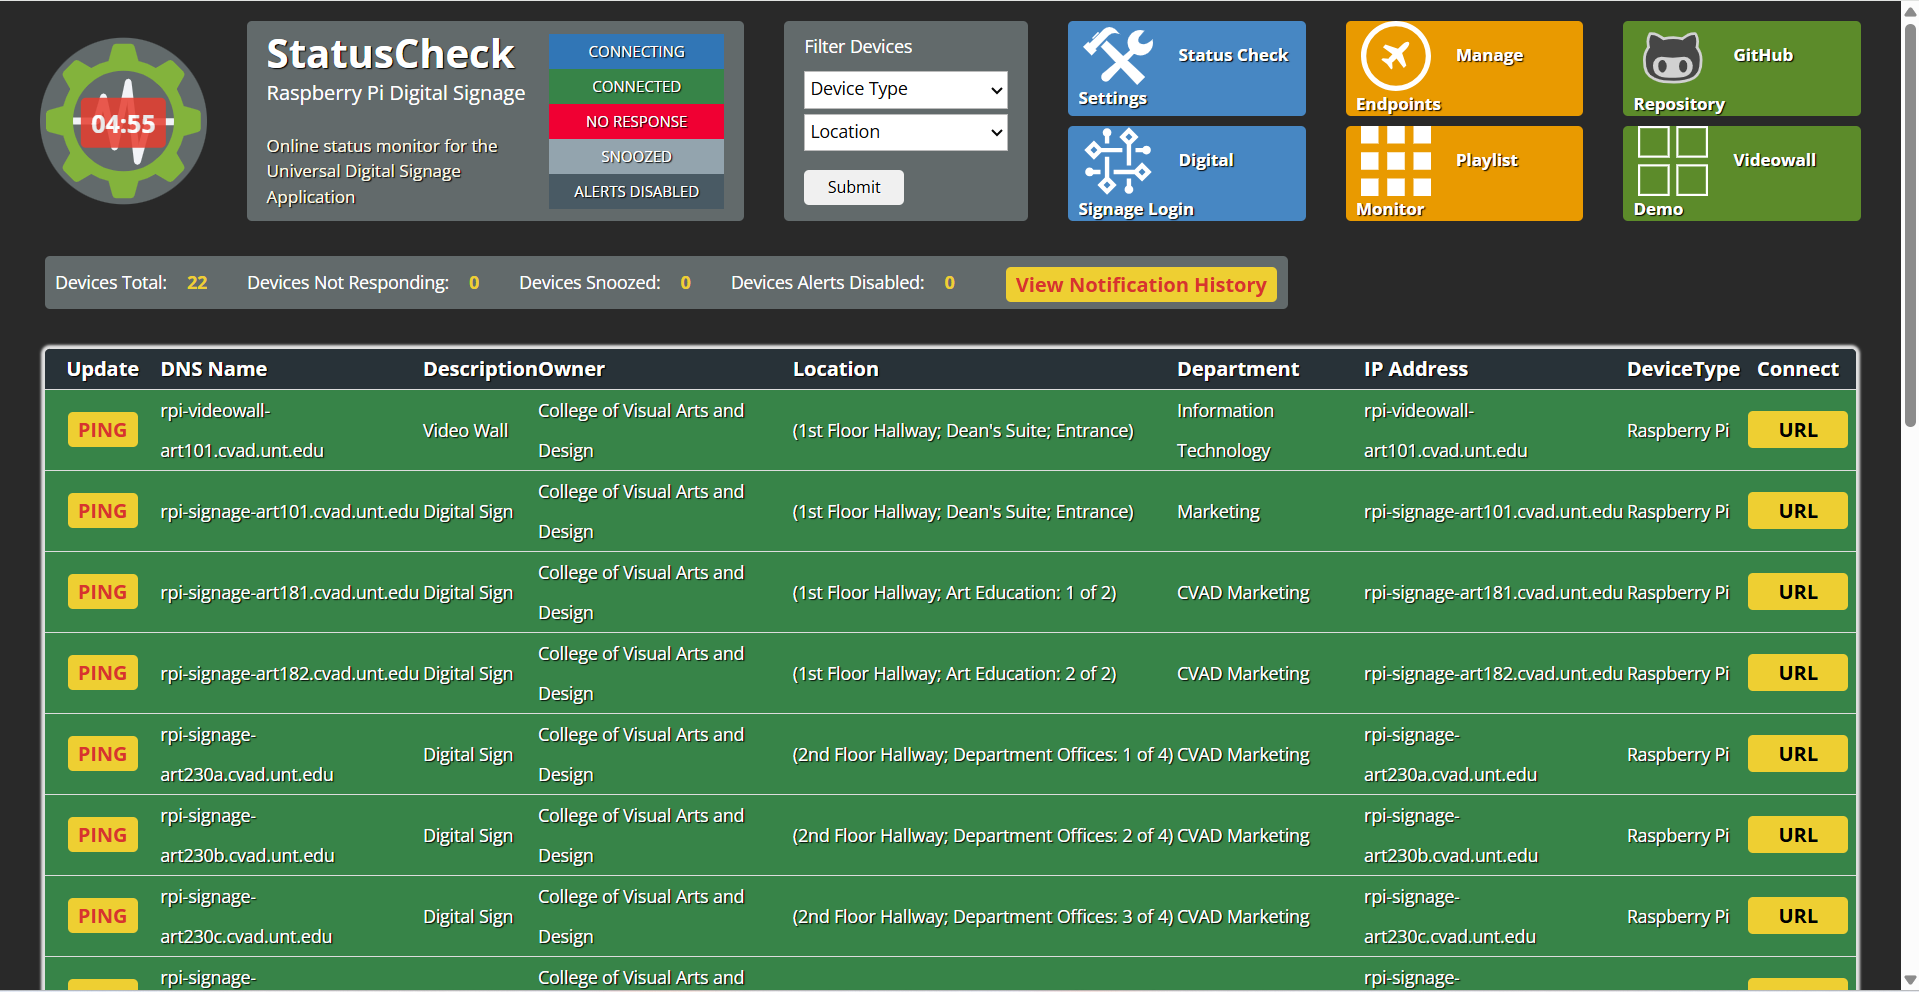
Task: View Notification History
Action: [1140, 284]
